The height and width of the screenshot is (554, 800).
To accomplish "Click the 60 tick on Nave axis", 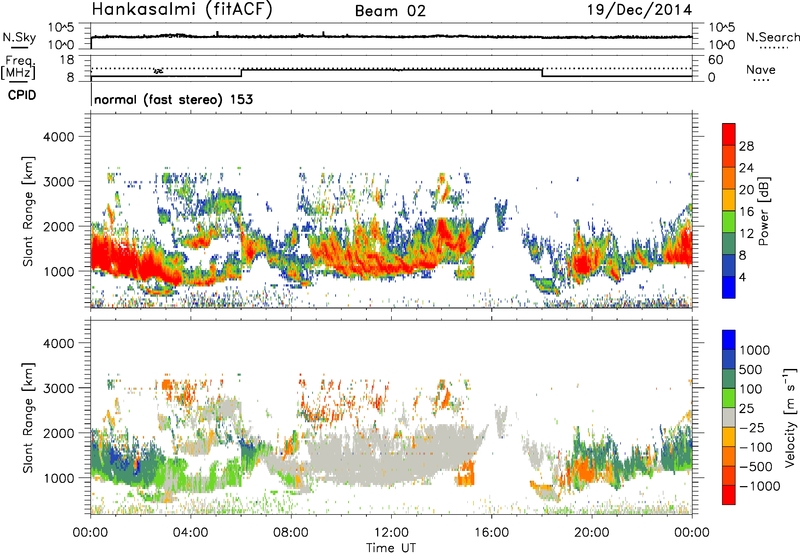I will (x=716, y=60).
